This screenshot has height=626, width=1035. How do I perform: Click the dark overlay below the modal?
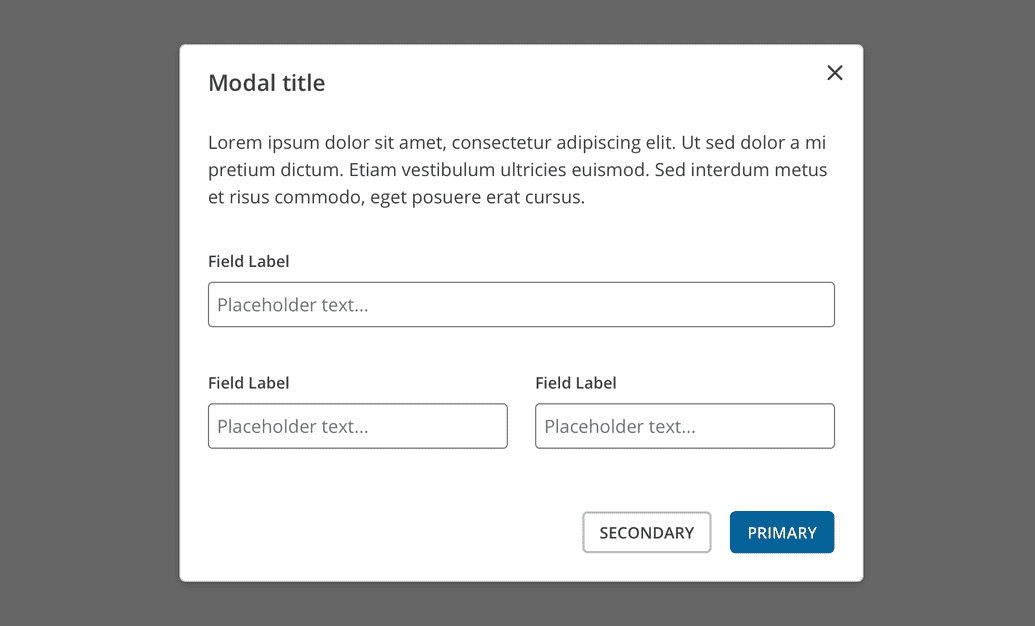517,604
